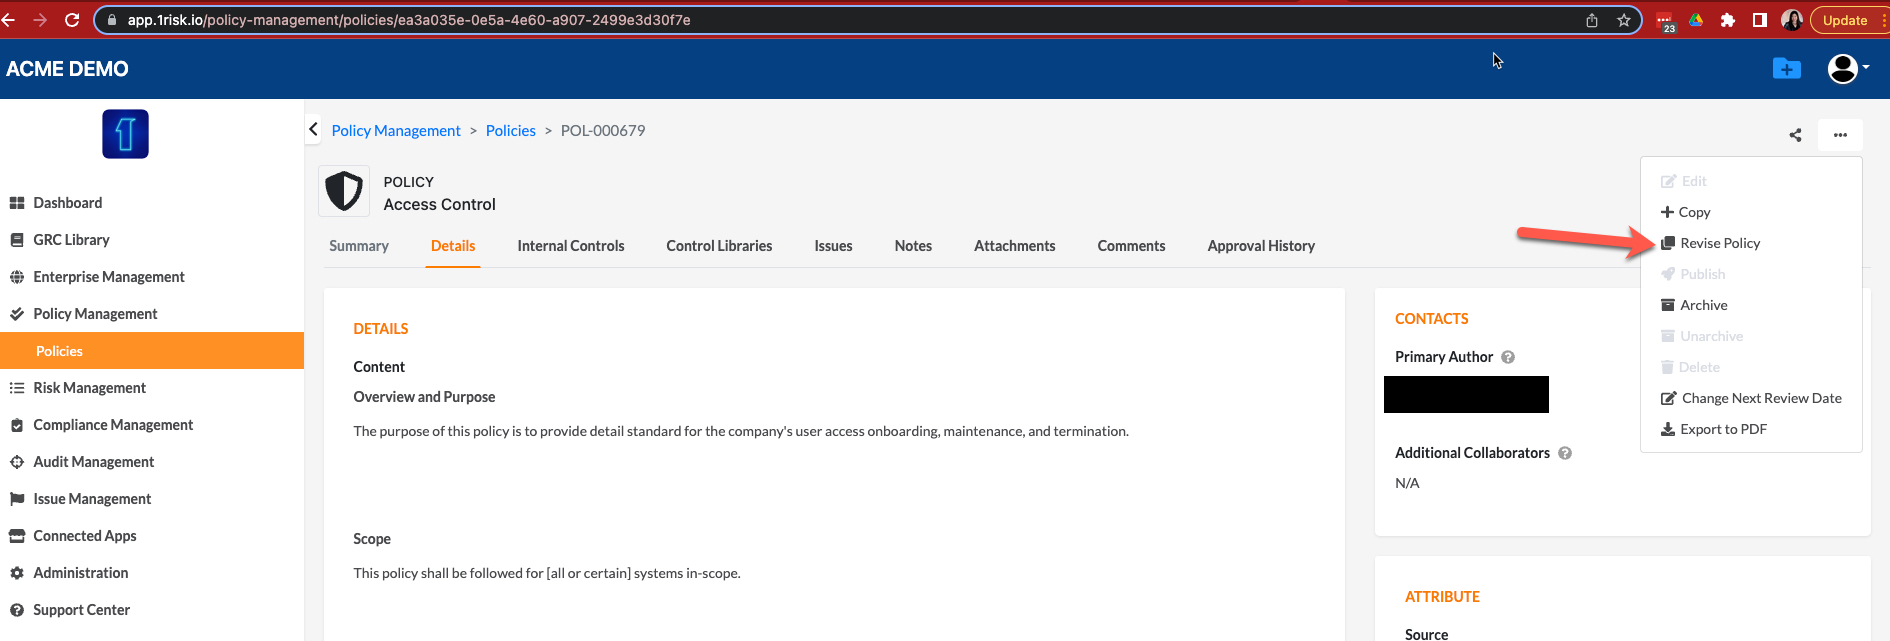The image size is (1890, 641).
Task: Click Unarchive in the actions menu
Action: (x=1702, y=336)
